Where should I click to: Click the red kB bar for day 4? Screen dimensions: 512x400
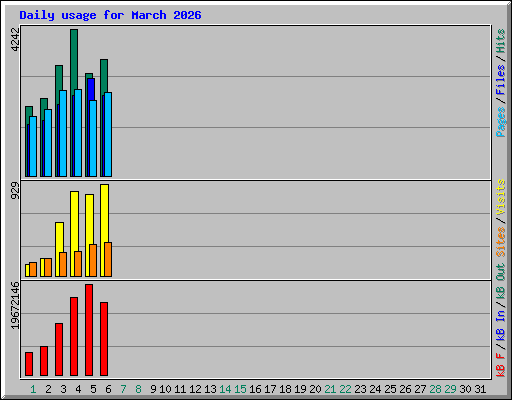point(74,337)
